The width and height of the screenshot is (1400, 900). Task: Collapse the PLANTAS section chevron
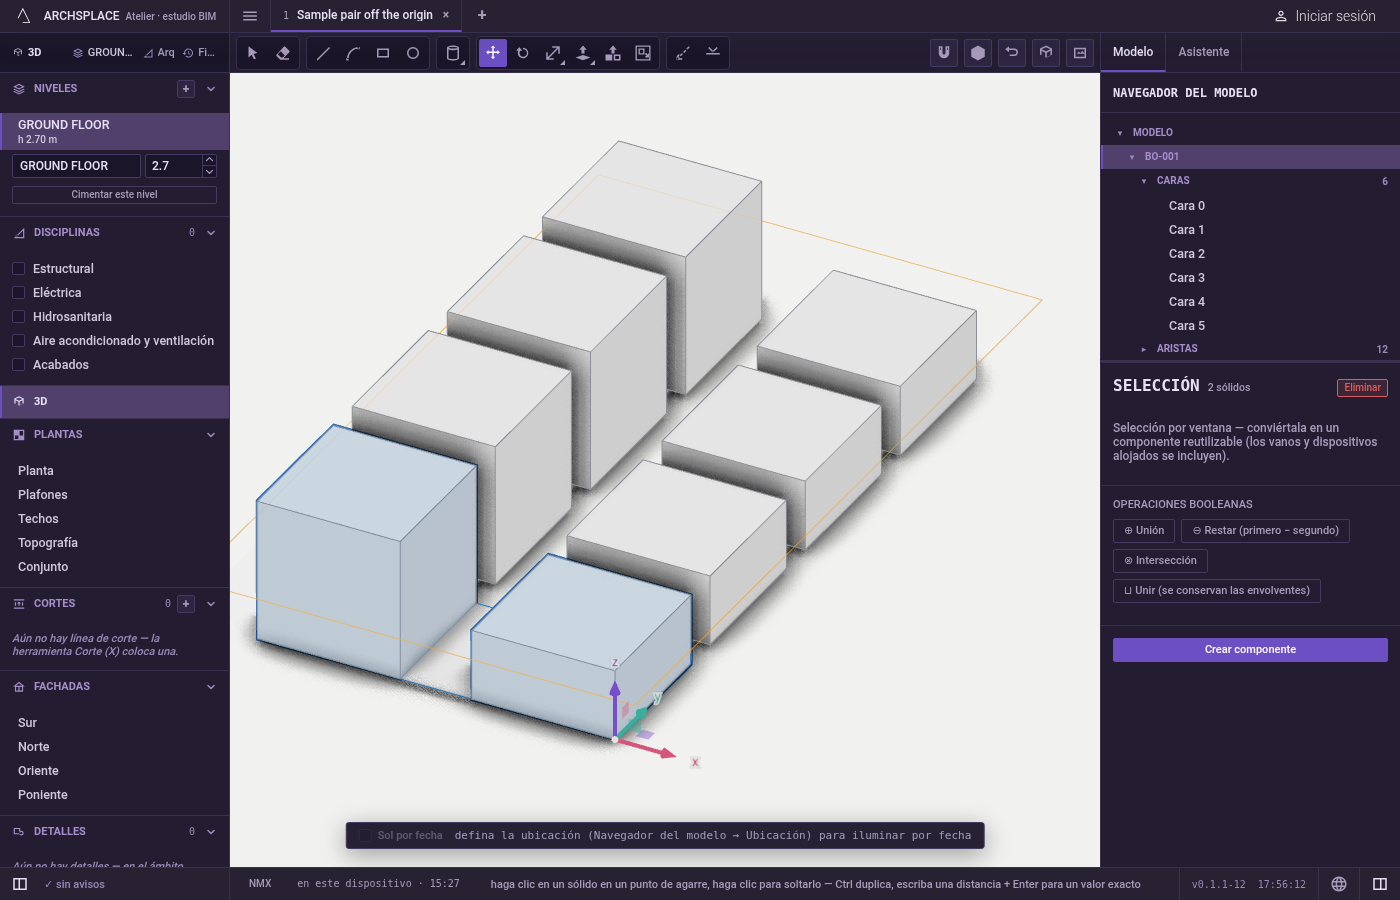pos(211,435)
